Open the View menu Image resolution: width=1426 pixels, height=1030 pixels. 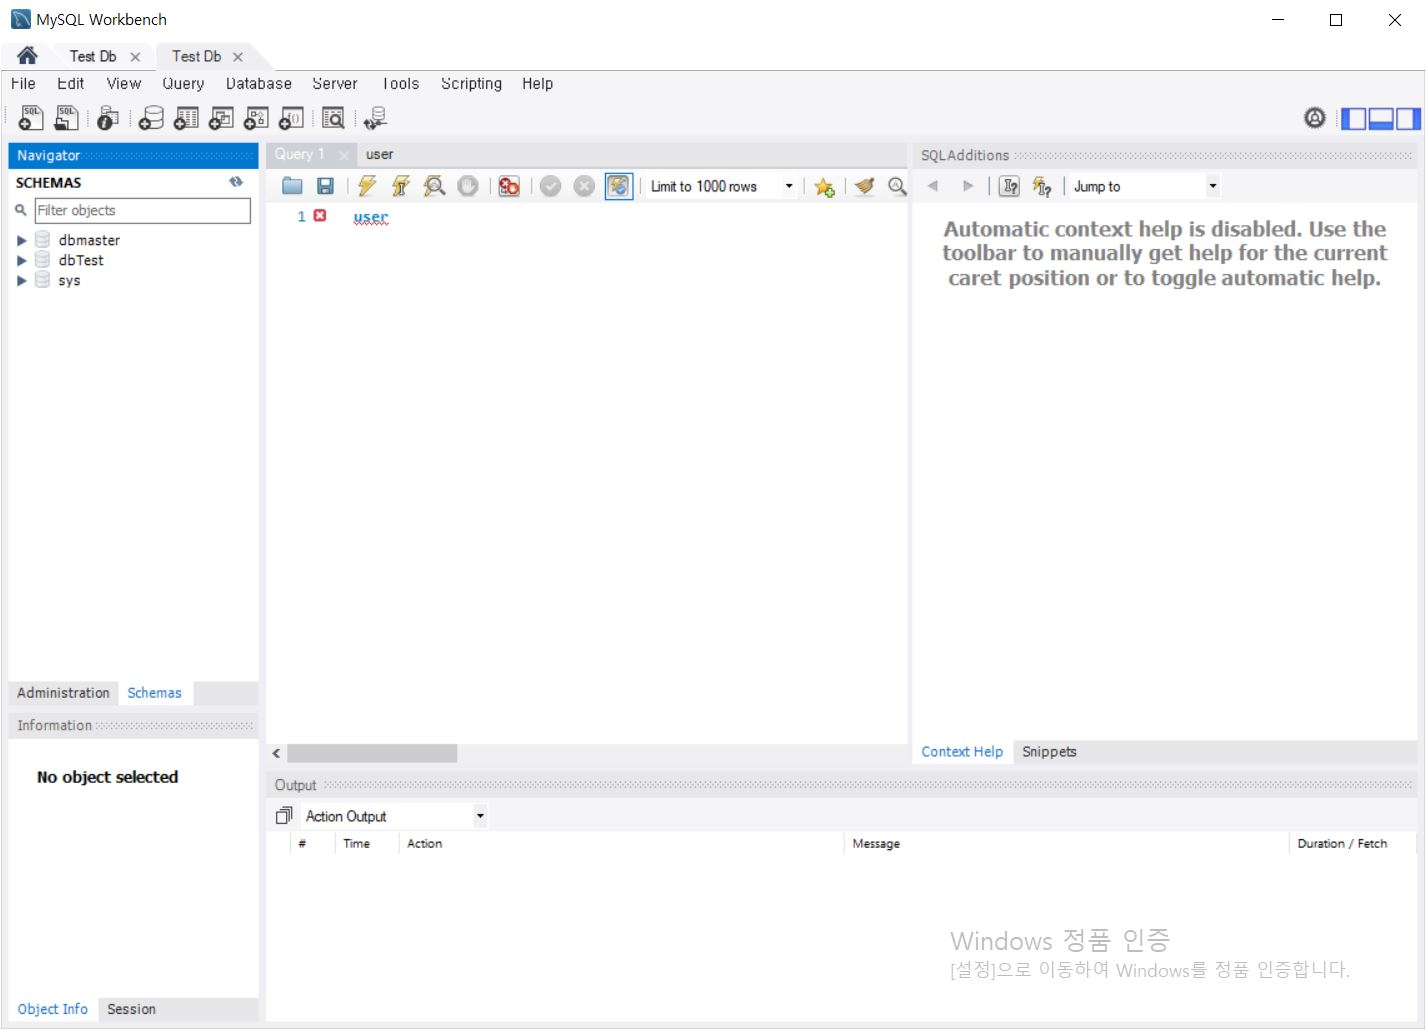click(124, 84)
